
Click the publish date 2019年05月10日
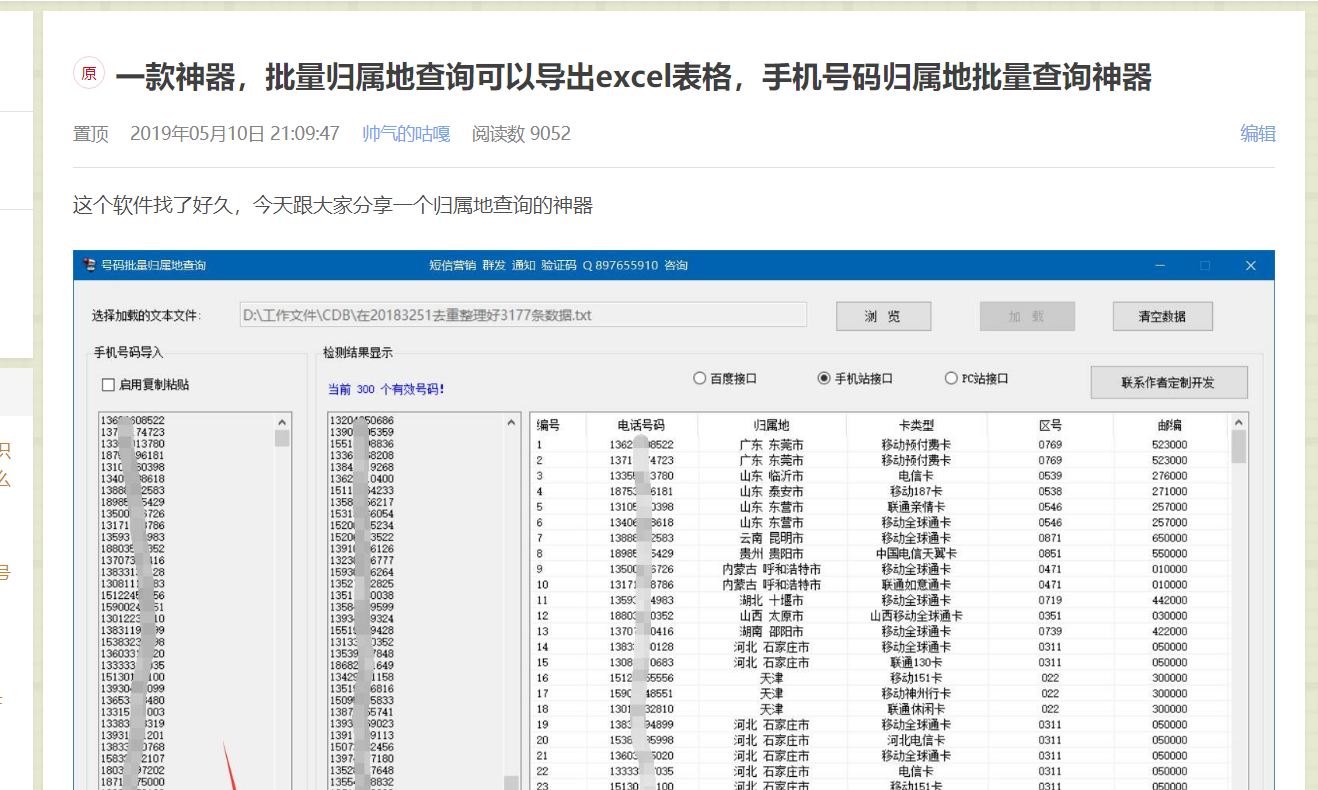coord(235,134)
